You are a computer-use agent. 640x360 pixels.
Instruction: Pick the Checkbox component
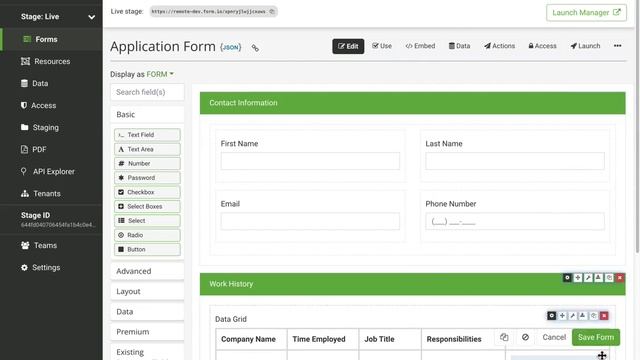pyautogui.click(x=147, y=192)
